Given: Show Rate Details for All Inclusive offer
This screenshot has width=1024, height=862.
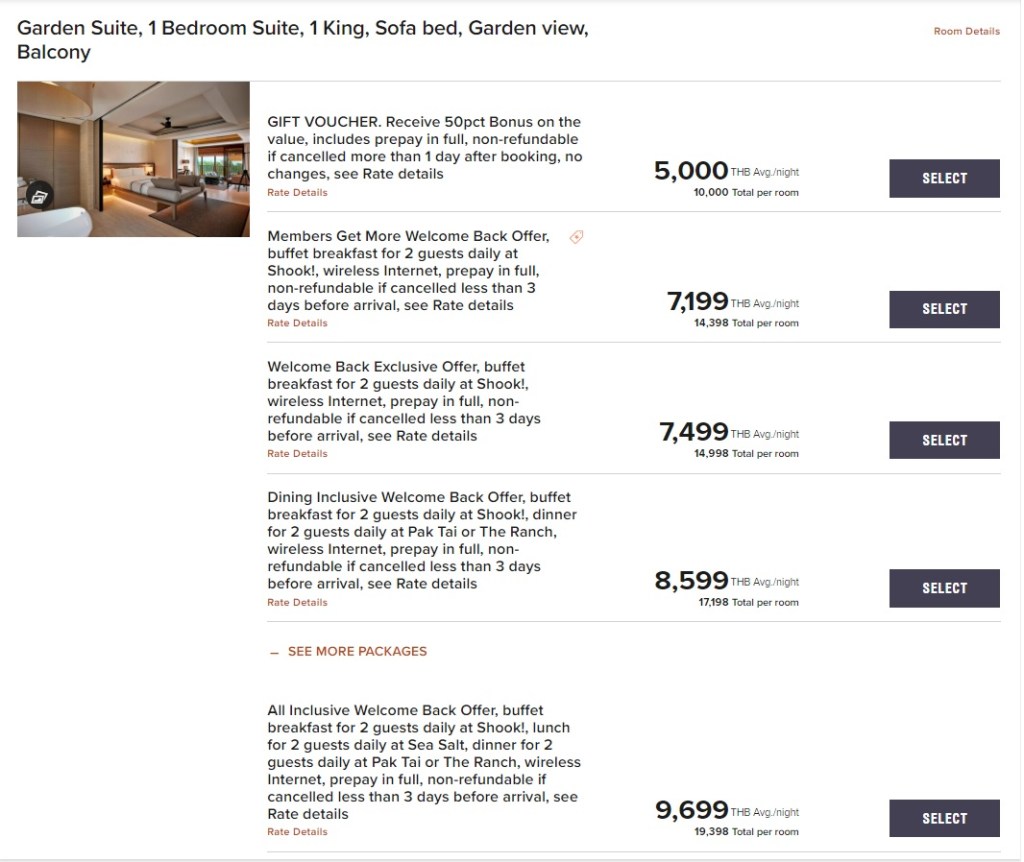Looking at the screenshot, I should pos(297,831).
